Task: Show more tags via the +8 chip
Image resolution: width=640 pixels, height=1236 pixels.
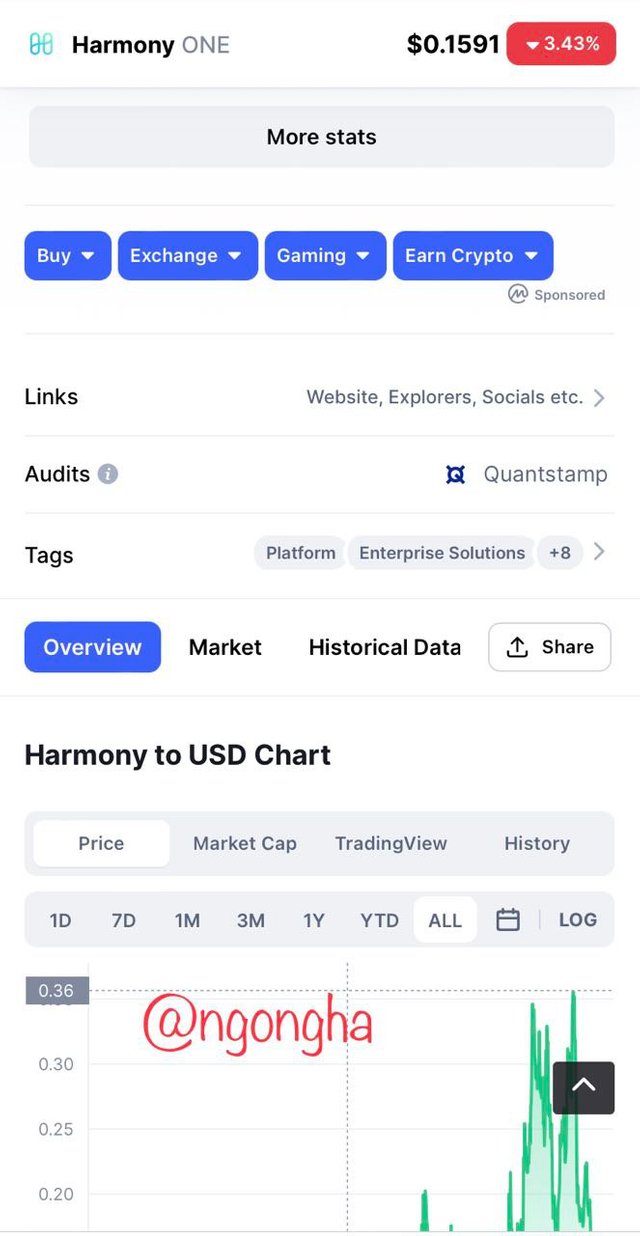Action: click(x=560, y=552)
